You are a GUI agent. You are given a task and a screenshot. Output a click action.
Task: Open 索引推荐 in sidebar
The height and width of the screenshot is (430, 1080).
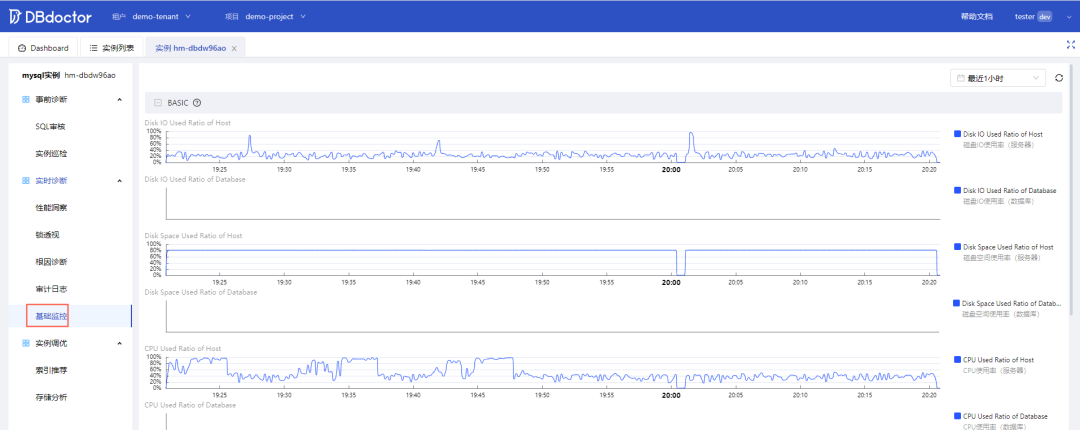pyautogui.click(x=51, y=370)
